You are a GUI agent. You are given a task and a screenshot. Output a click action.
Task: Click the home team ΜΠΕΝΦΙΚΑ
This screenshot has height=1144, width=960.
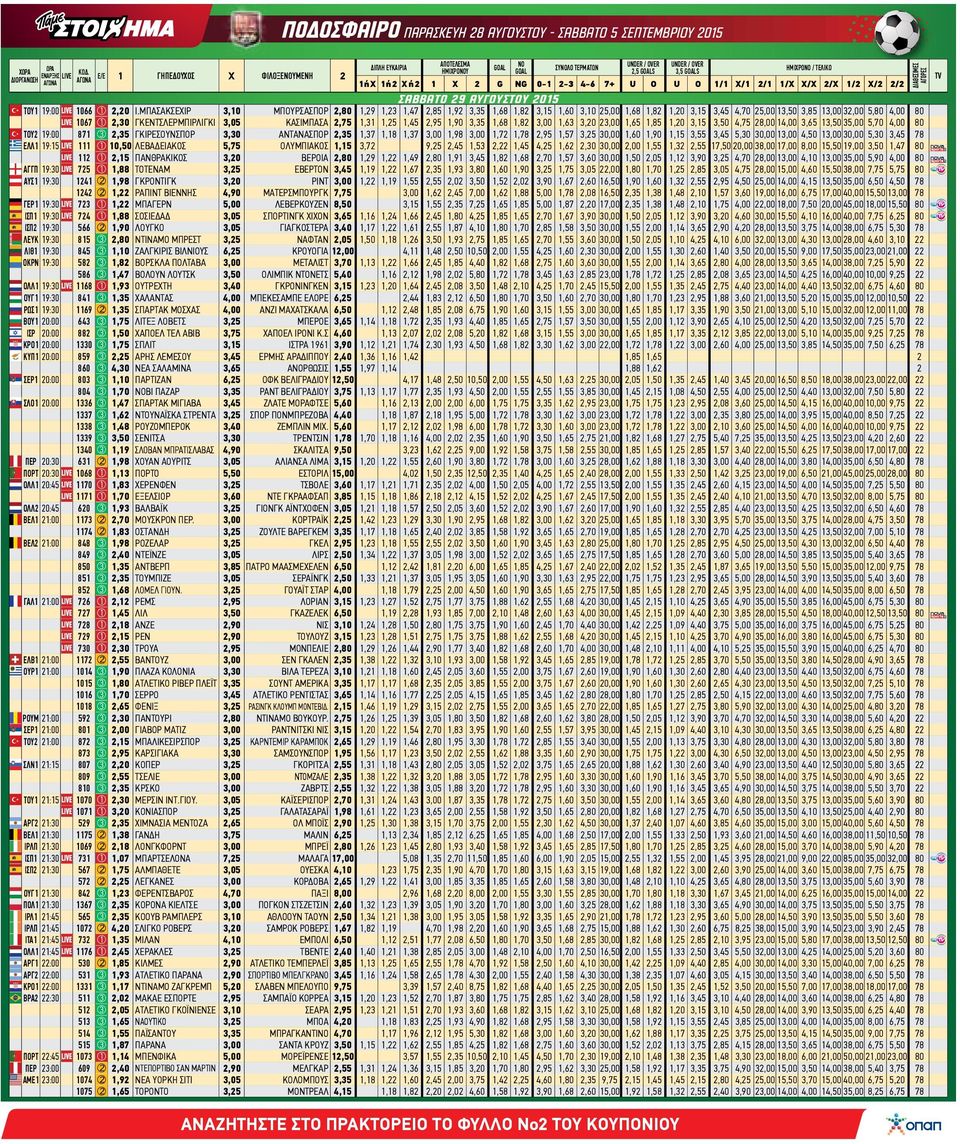[153, 1056]
